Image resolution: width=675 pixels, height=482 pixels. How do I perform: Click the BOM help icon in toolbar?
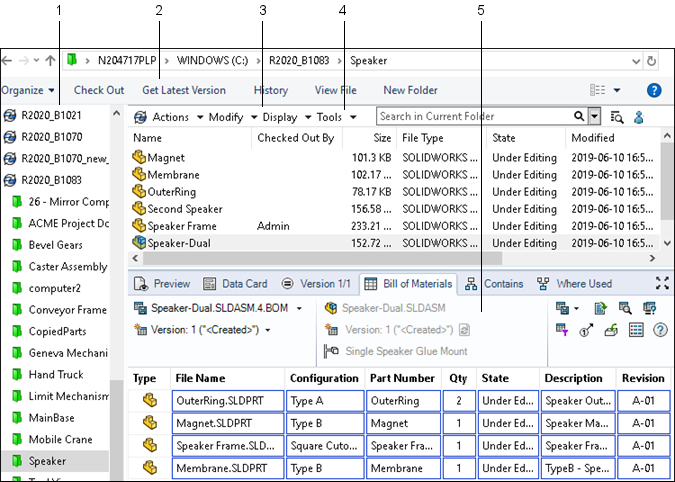(x=660, y=329)
